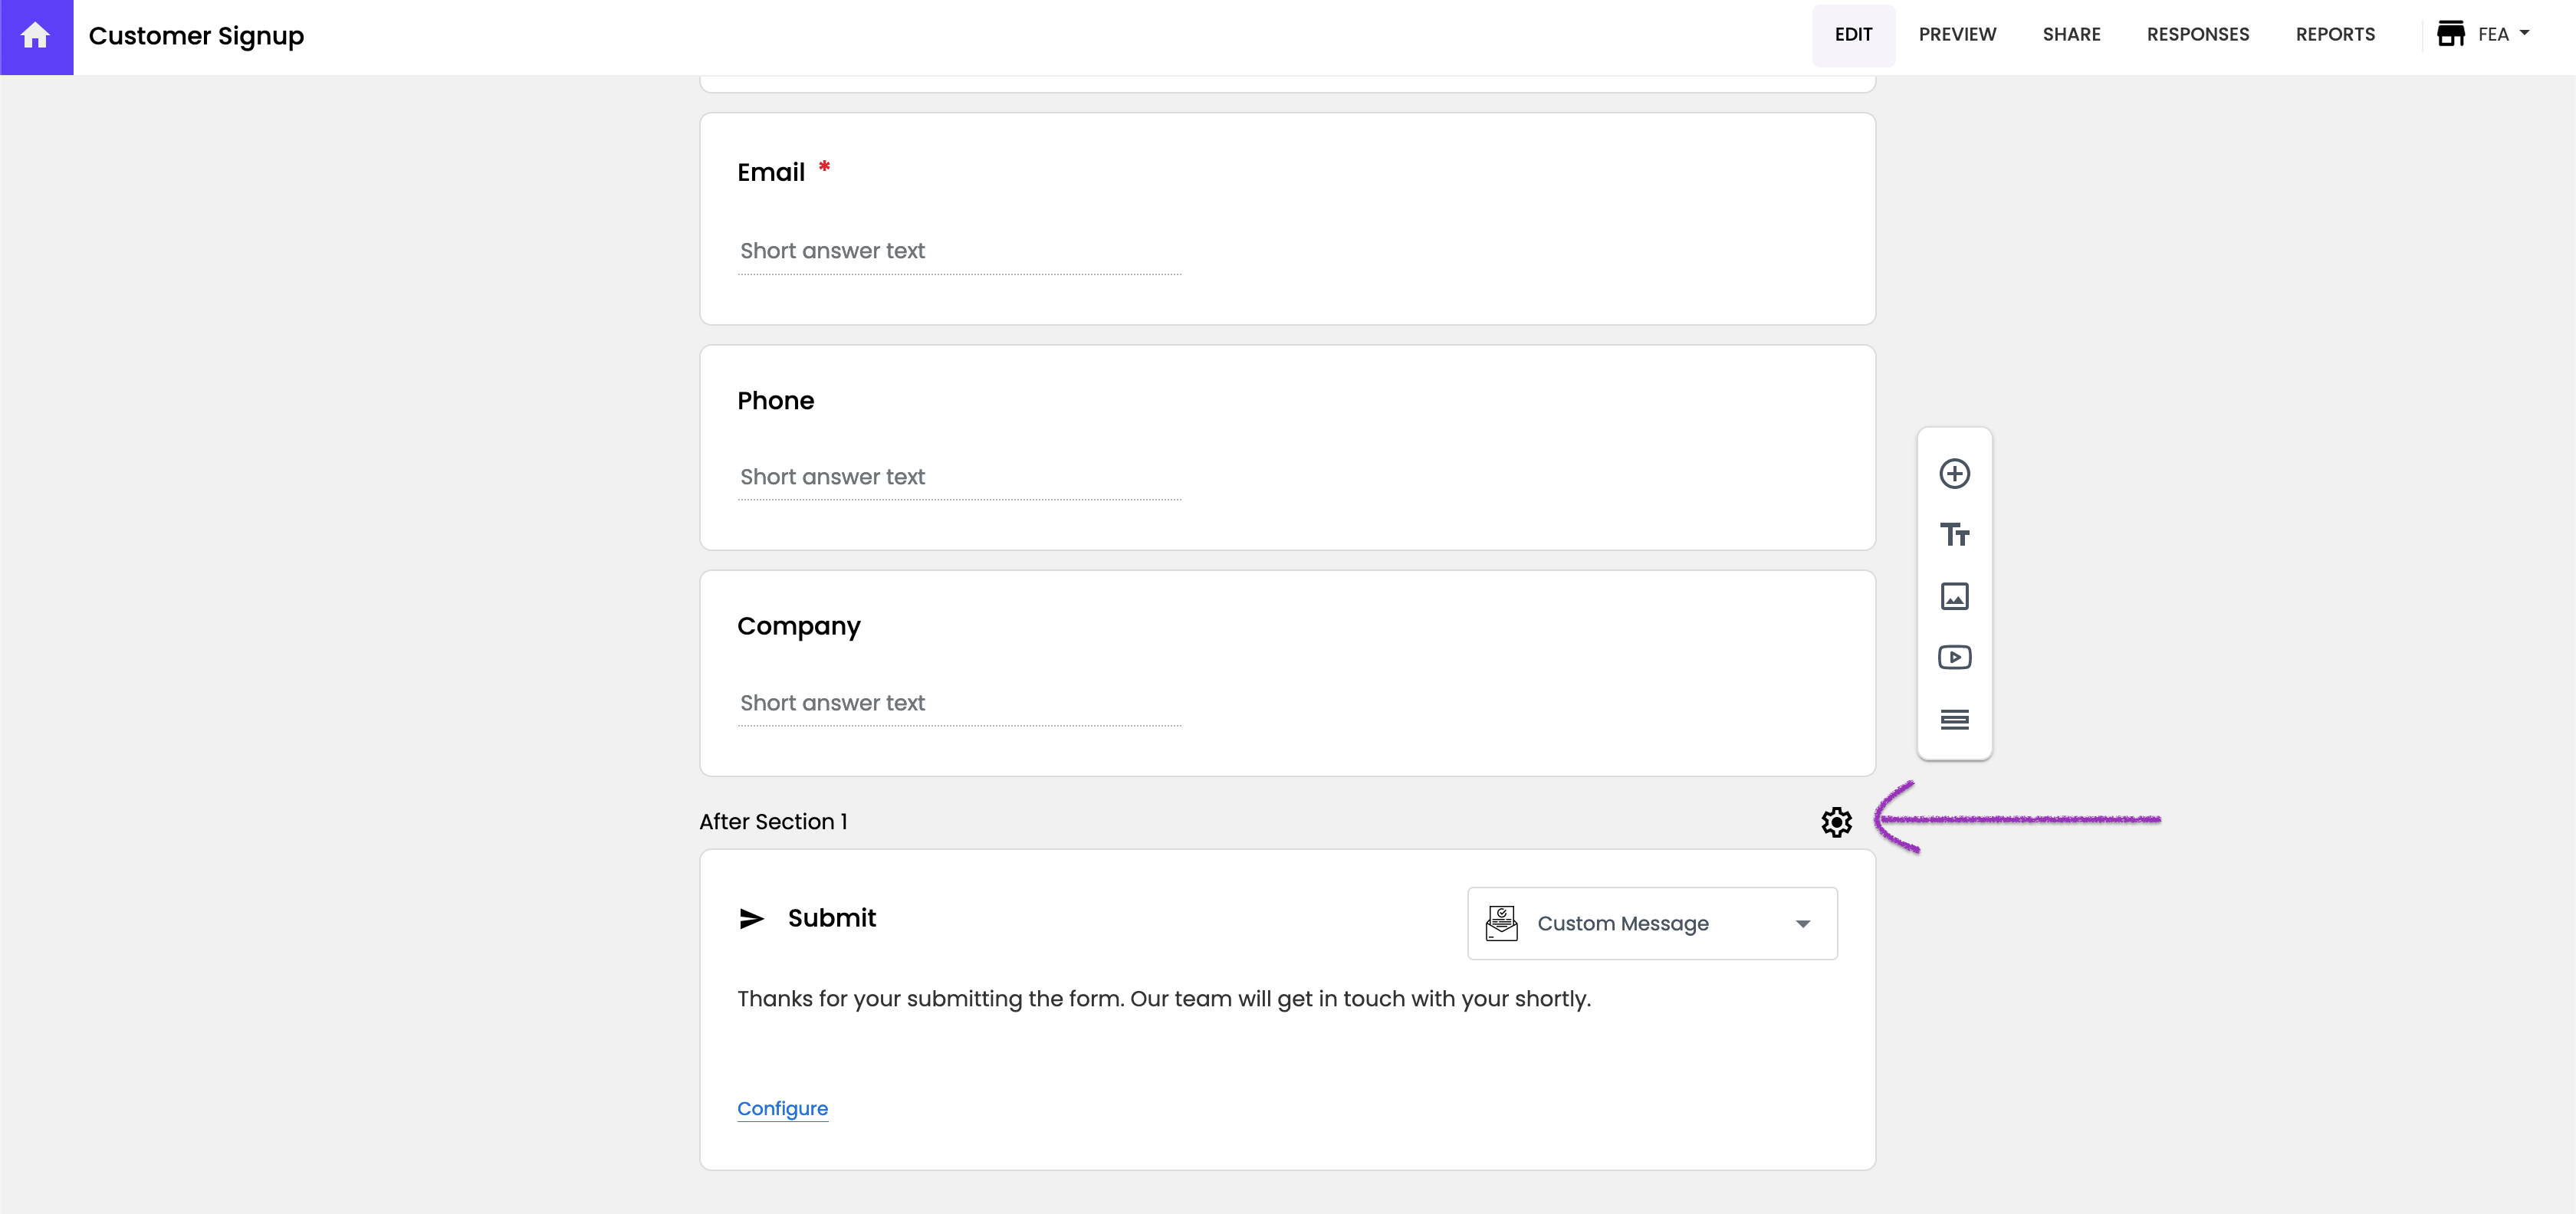Add title and description text block
Screen dimensions: 2576x1214
(x=1954, y=535)
